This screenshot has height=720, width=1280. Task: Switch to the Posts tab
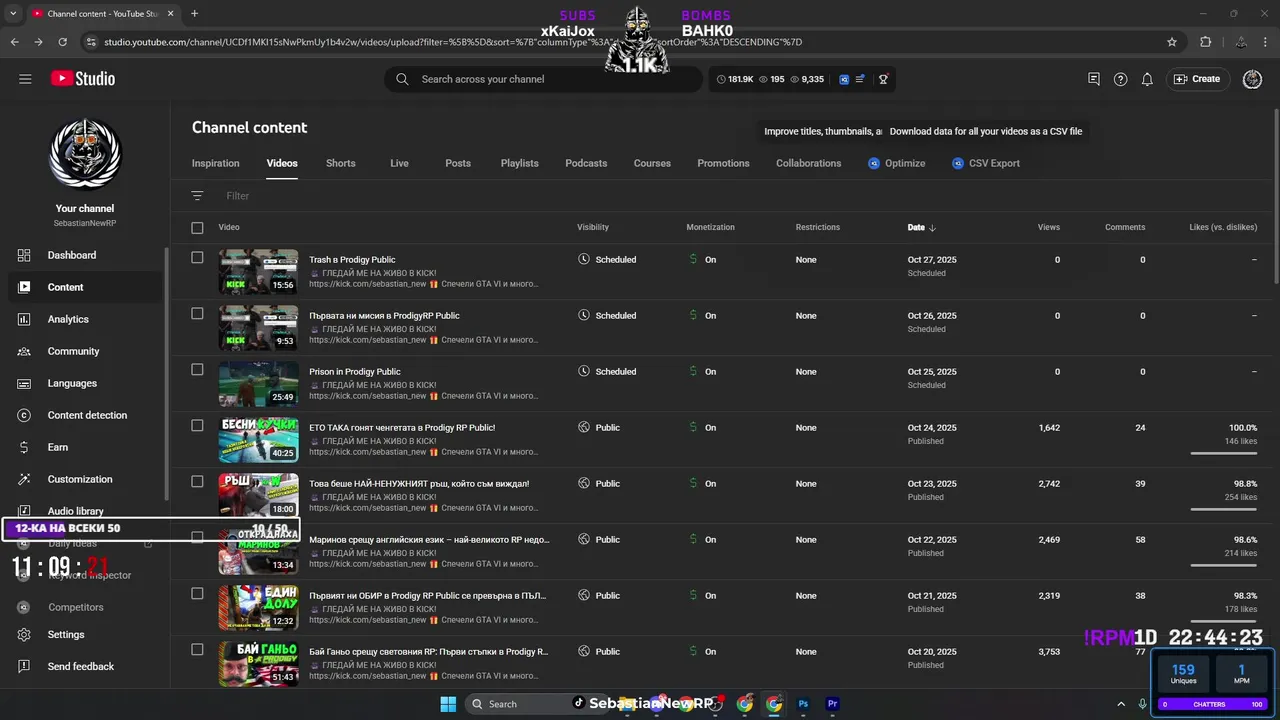458,163
